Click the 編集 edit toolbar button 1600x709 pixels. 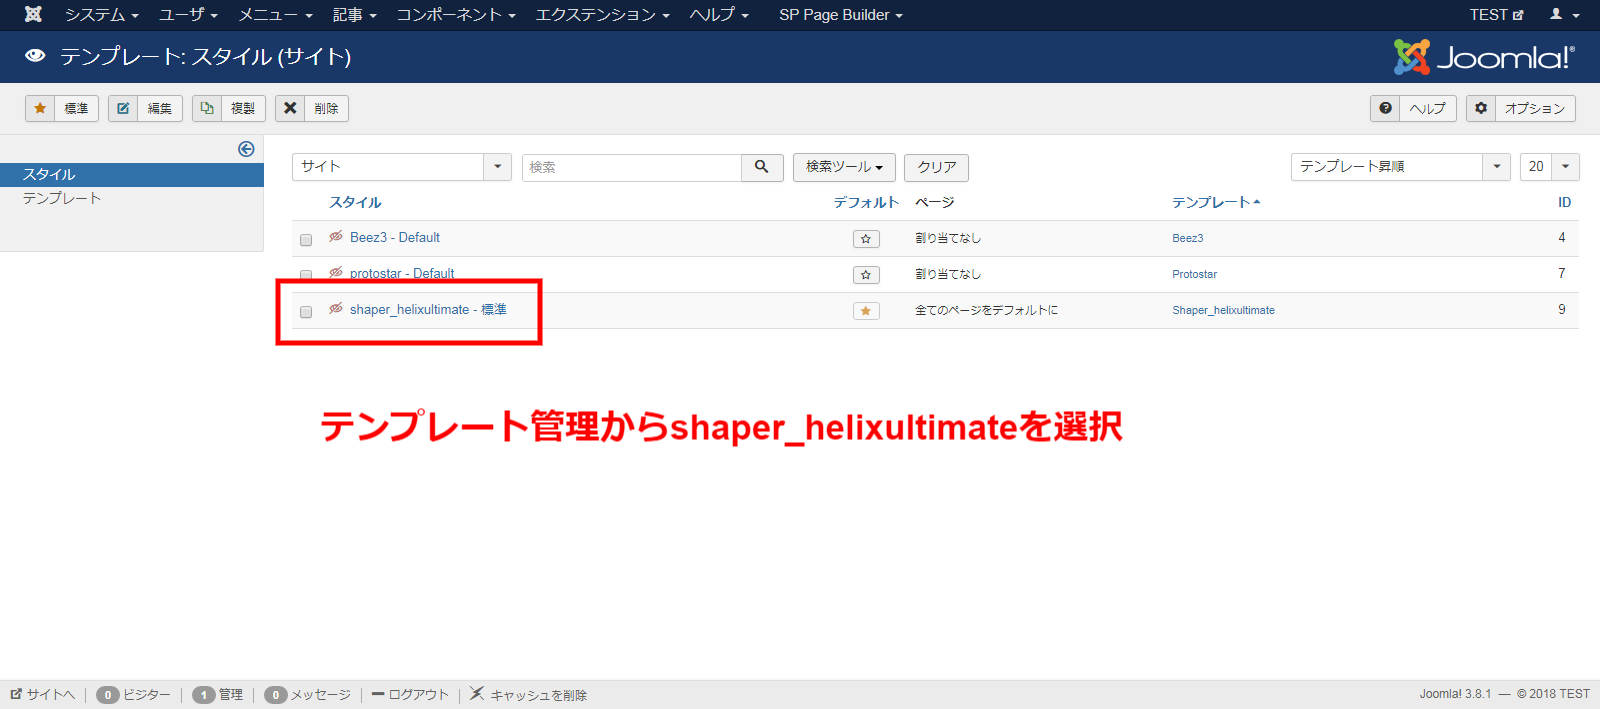coord(145,108)
